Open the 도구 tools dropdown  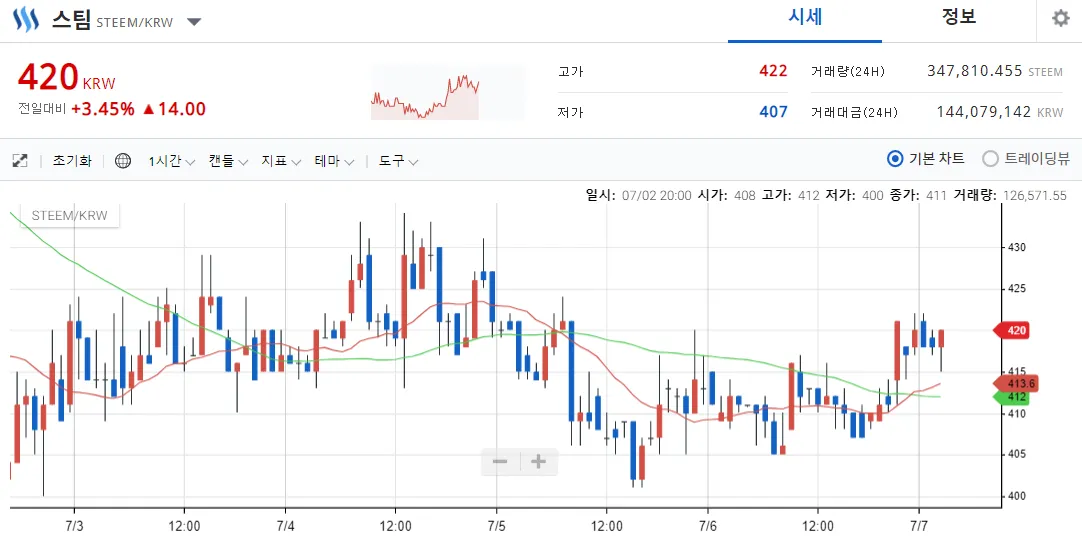tap(398, 161)
